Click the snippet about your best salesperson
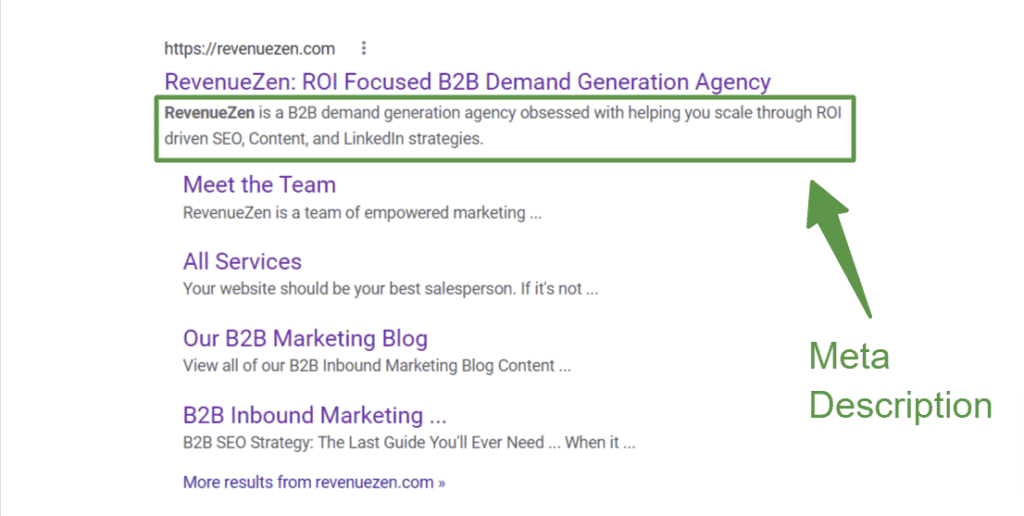1024x516 pixels. [x=390, y=289]
